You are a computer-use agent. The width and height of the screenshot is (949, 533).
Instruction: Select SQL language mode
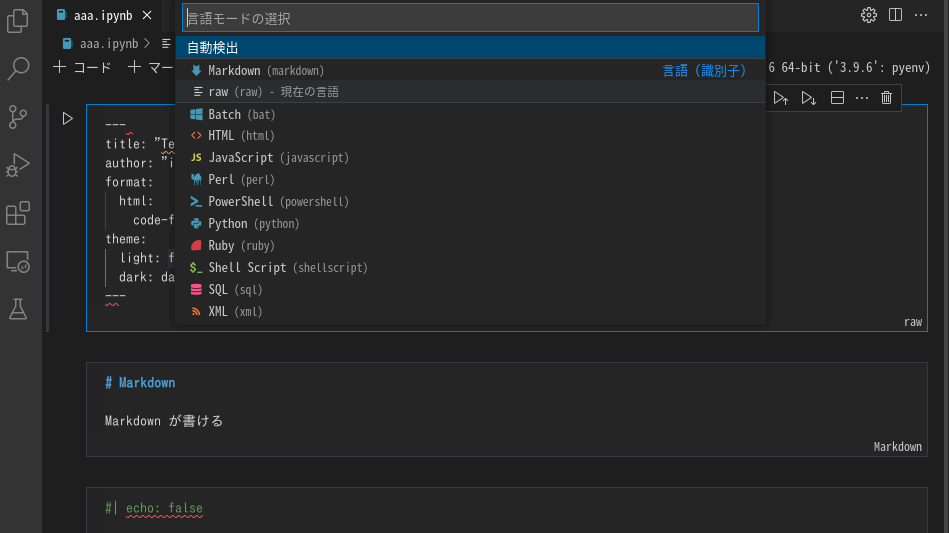(x=470, y=290)
